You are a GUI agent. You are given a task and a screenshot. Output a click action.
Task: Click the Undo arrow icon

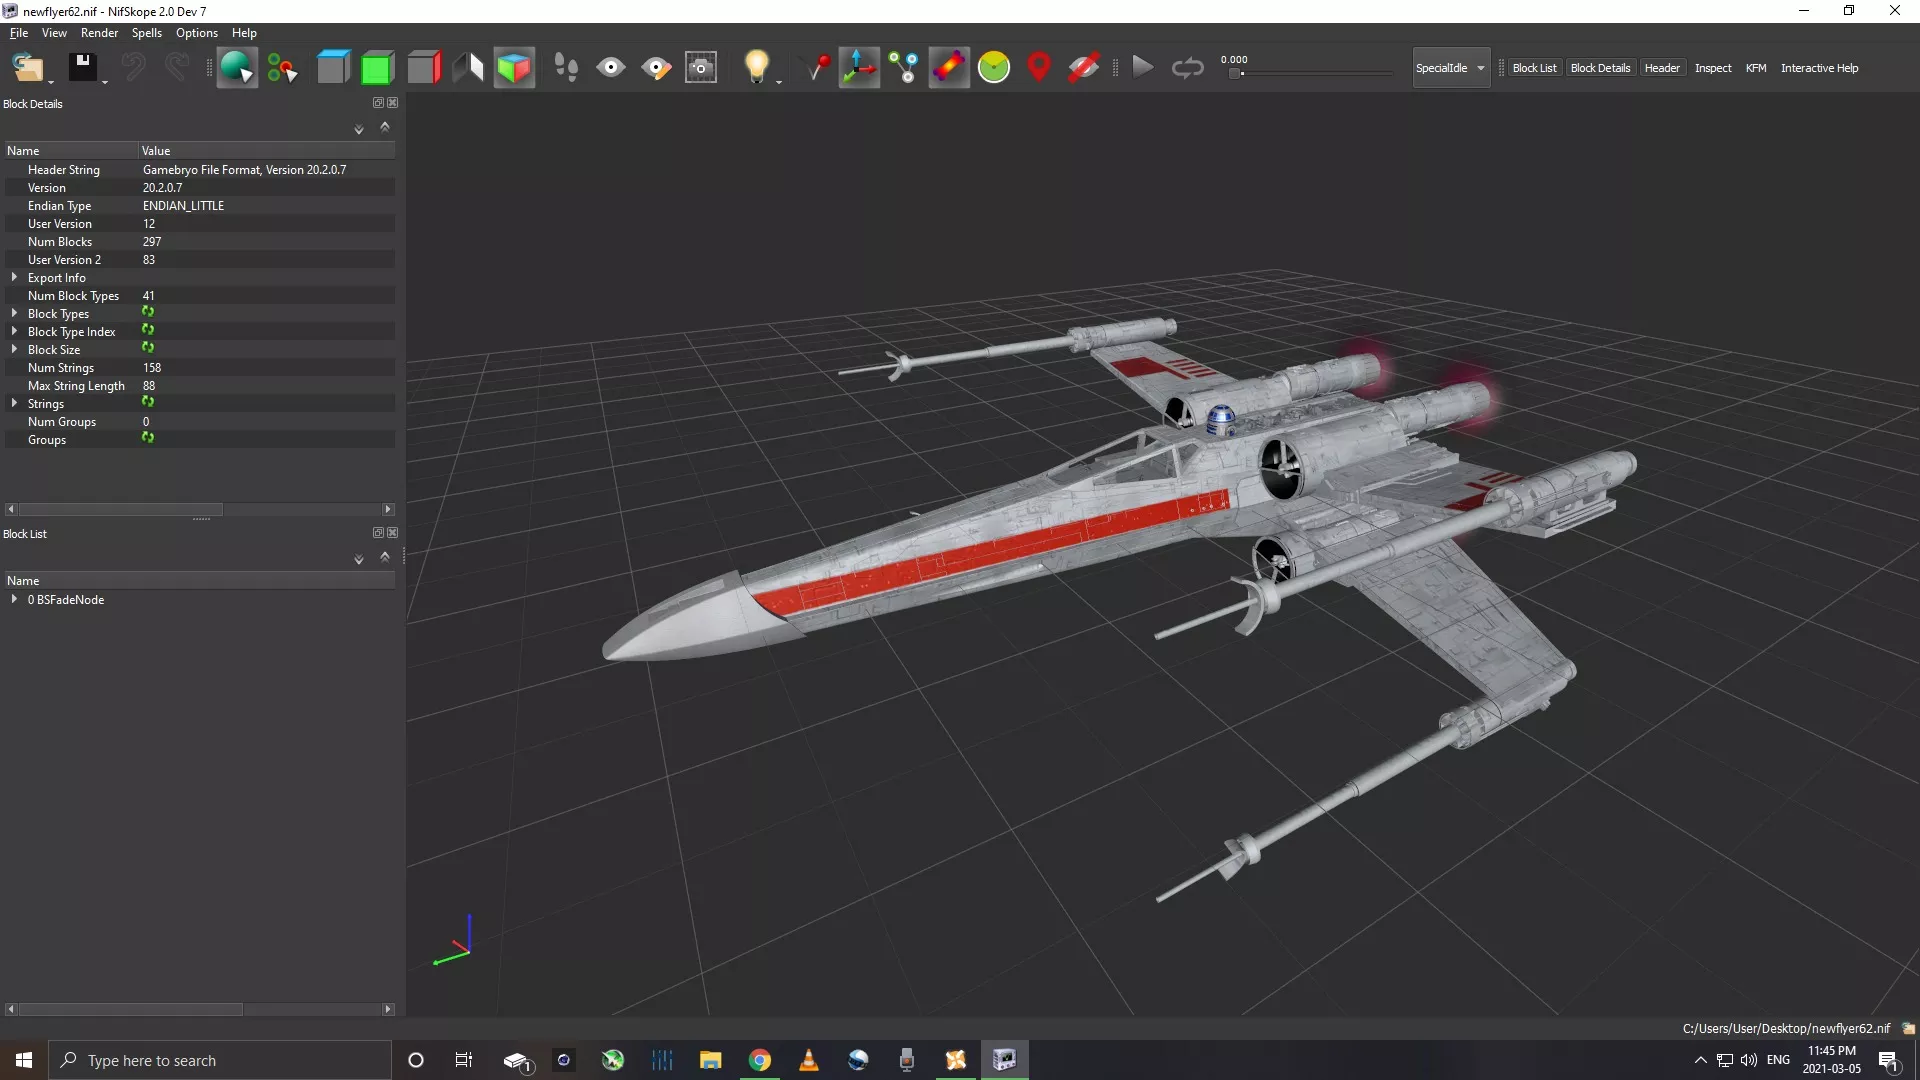133,68
